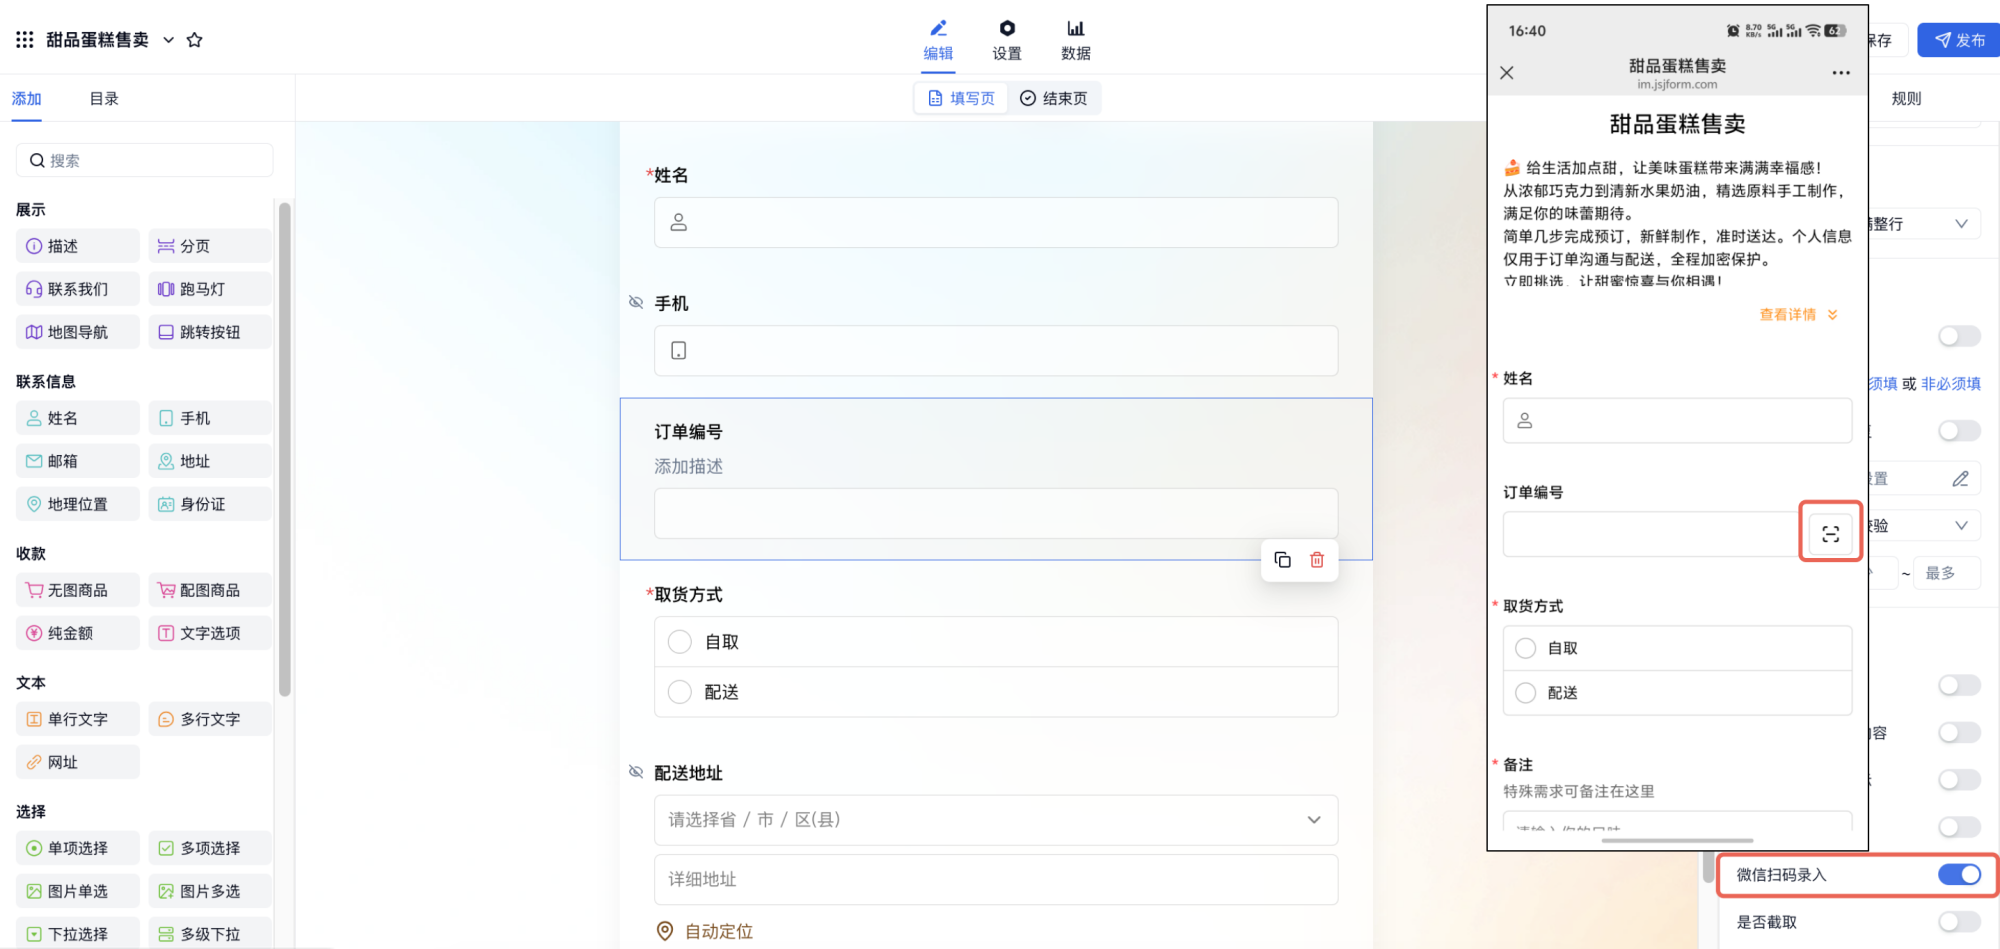Open the 整行 width dropdown
This screenshot has height=949, width=2000.
point(1925,224)
